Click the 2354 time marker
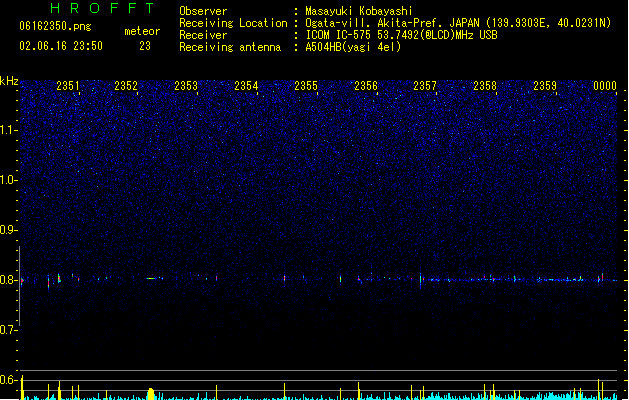 coord(246,86)
